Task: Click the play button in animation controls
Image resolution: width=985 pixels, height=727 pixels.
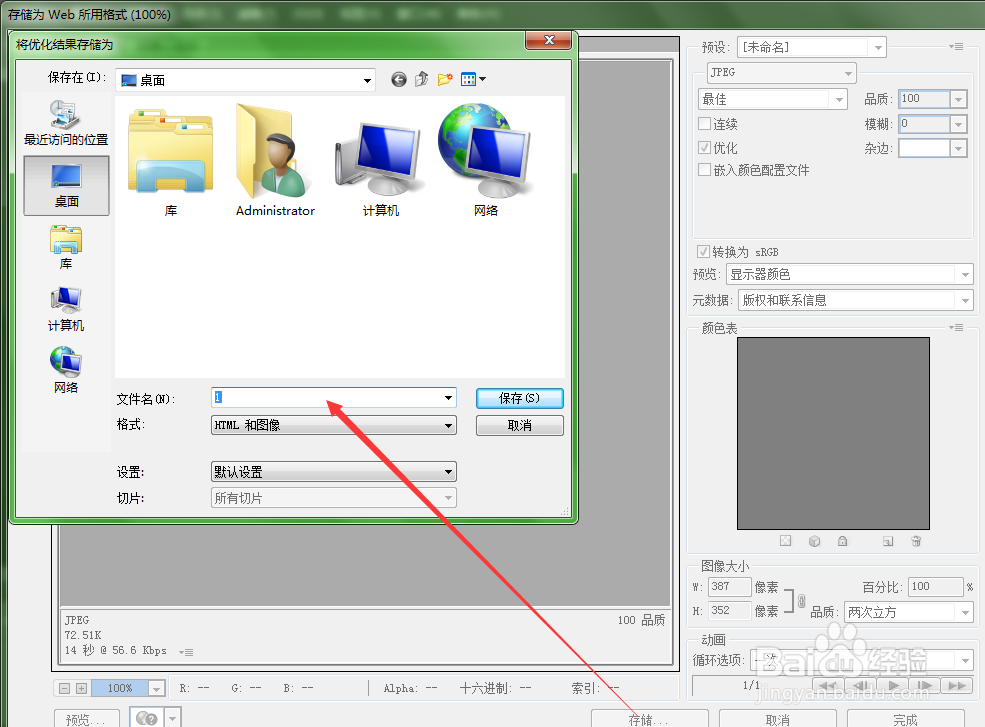Action: [x=893, y=686]
